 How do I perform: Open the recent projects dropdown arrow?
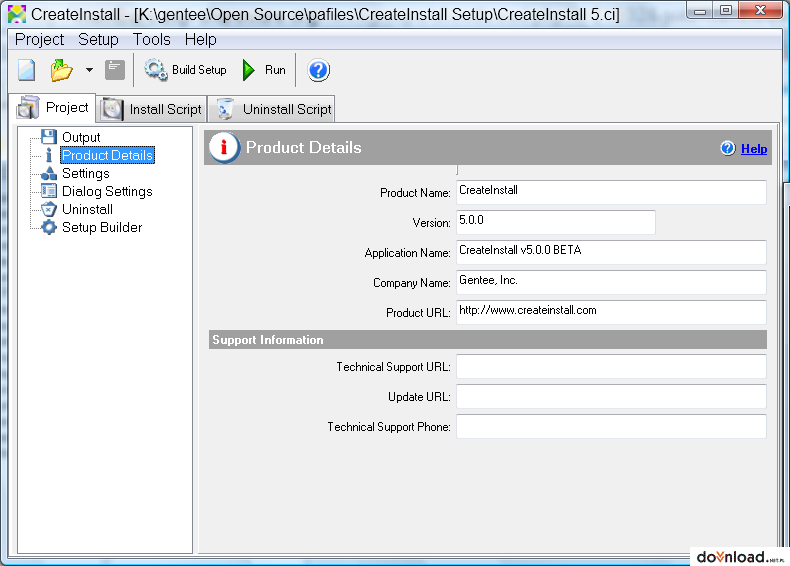tap(89, 70)
